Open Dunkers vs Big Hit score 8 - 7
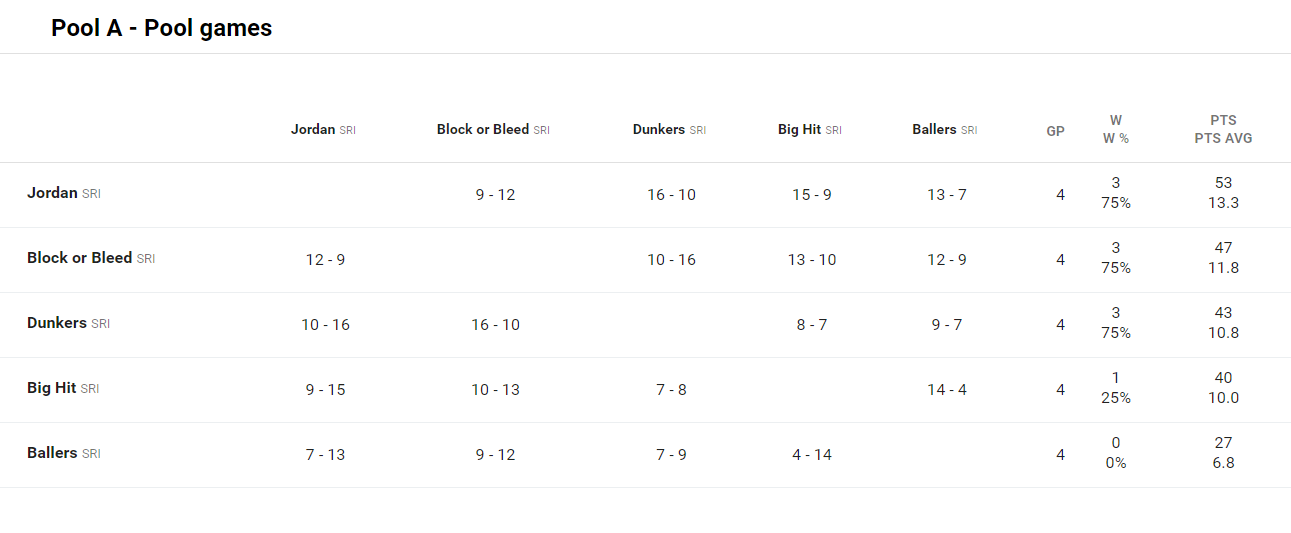Screen dimensions: 1291x533 (x=812, y=325)
